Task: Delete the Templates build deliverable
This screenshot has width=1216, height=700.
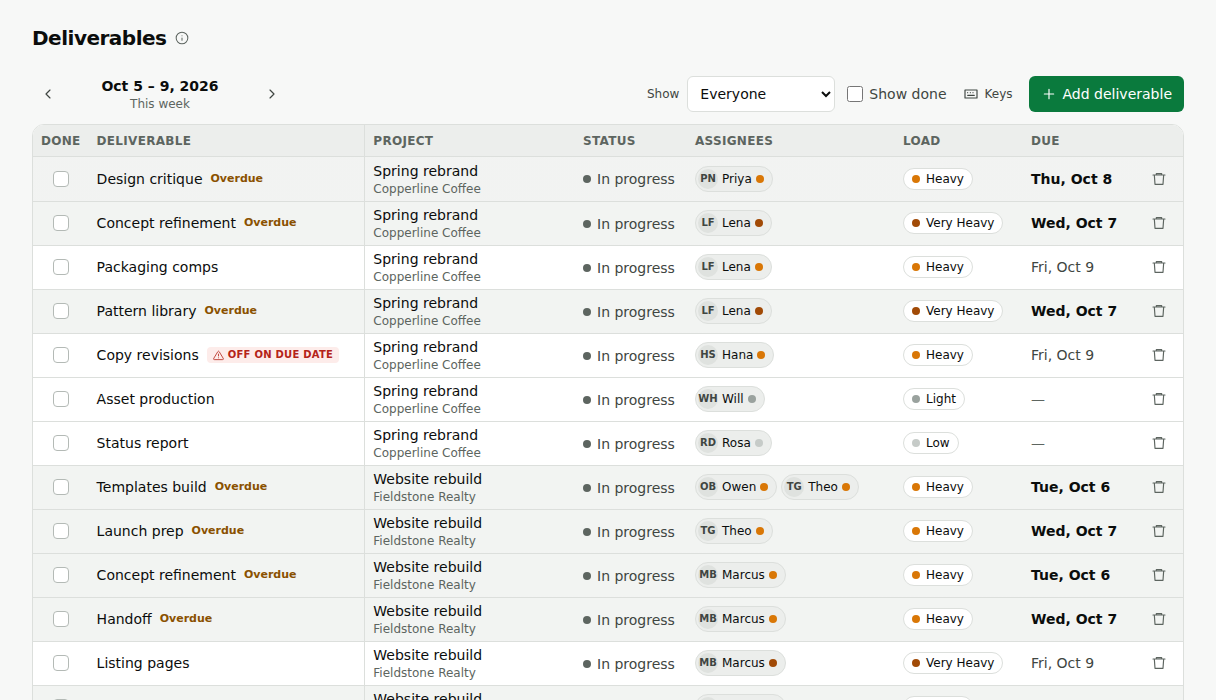Action: click(1159, 487)
